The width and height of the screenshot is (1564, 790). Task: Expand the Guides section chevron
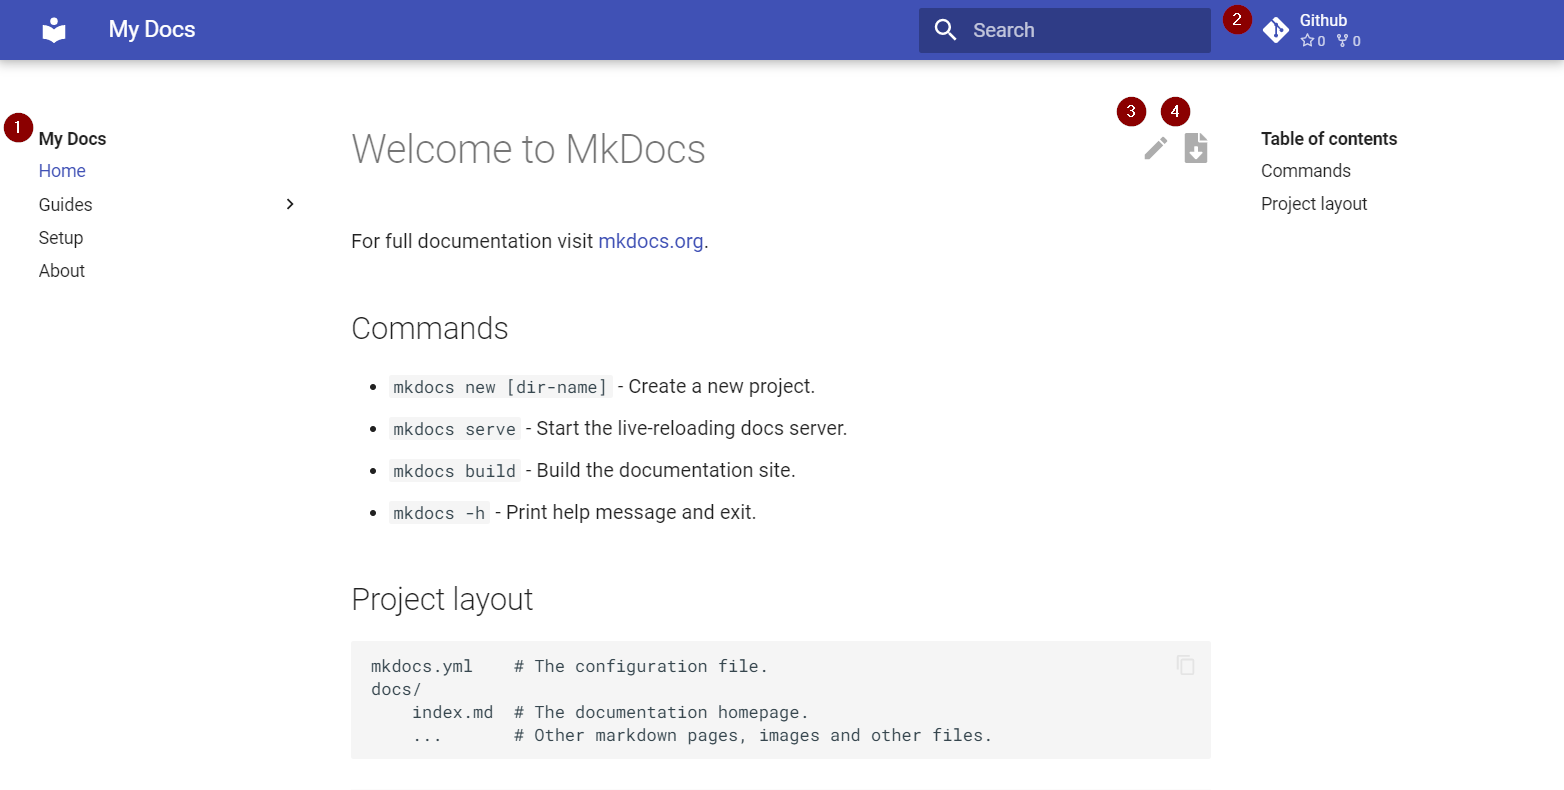coord(290,204)
